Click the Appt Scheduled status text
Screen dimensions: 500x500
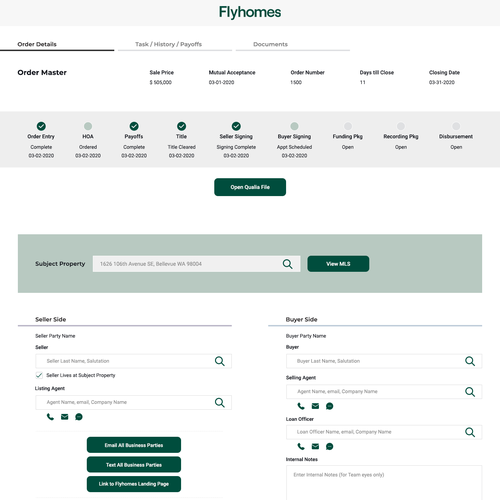[x=294, y=147]
